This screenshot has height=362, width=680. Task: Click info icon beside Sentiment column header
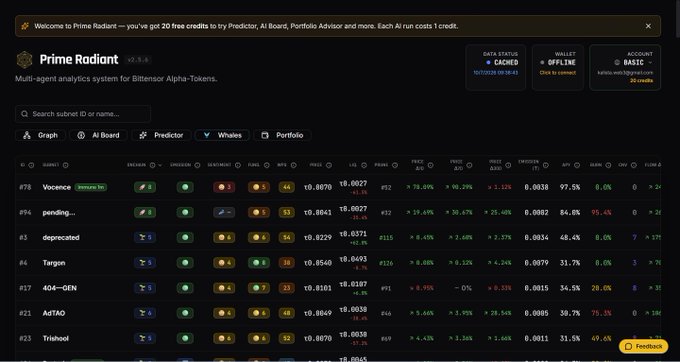click(238, 165)
